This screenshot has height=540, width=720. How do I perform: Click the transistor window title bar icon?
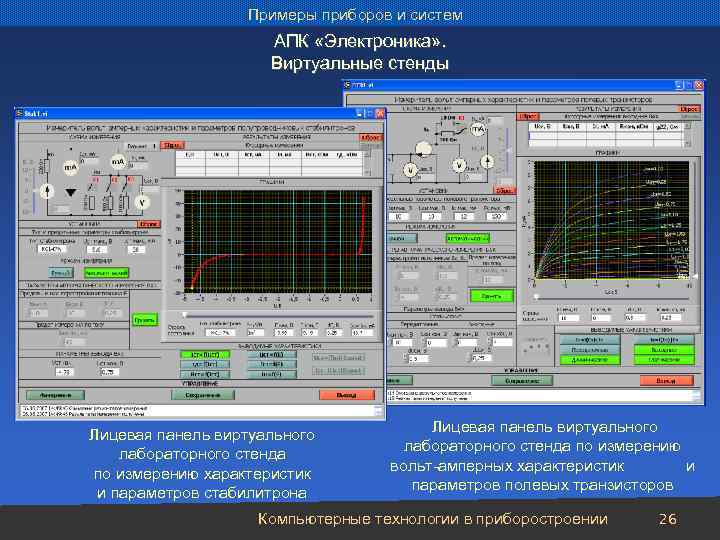tap(348, 85)
